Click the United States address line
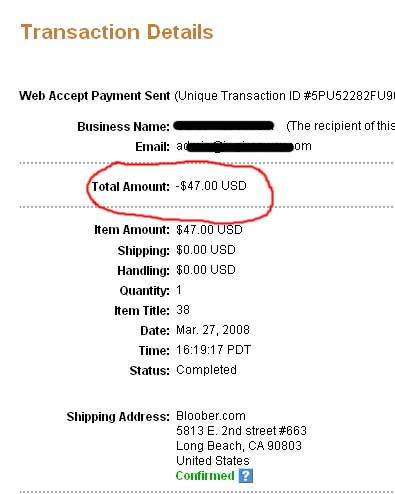This screenshot has height=494, width=395. point(213,461)
